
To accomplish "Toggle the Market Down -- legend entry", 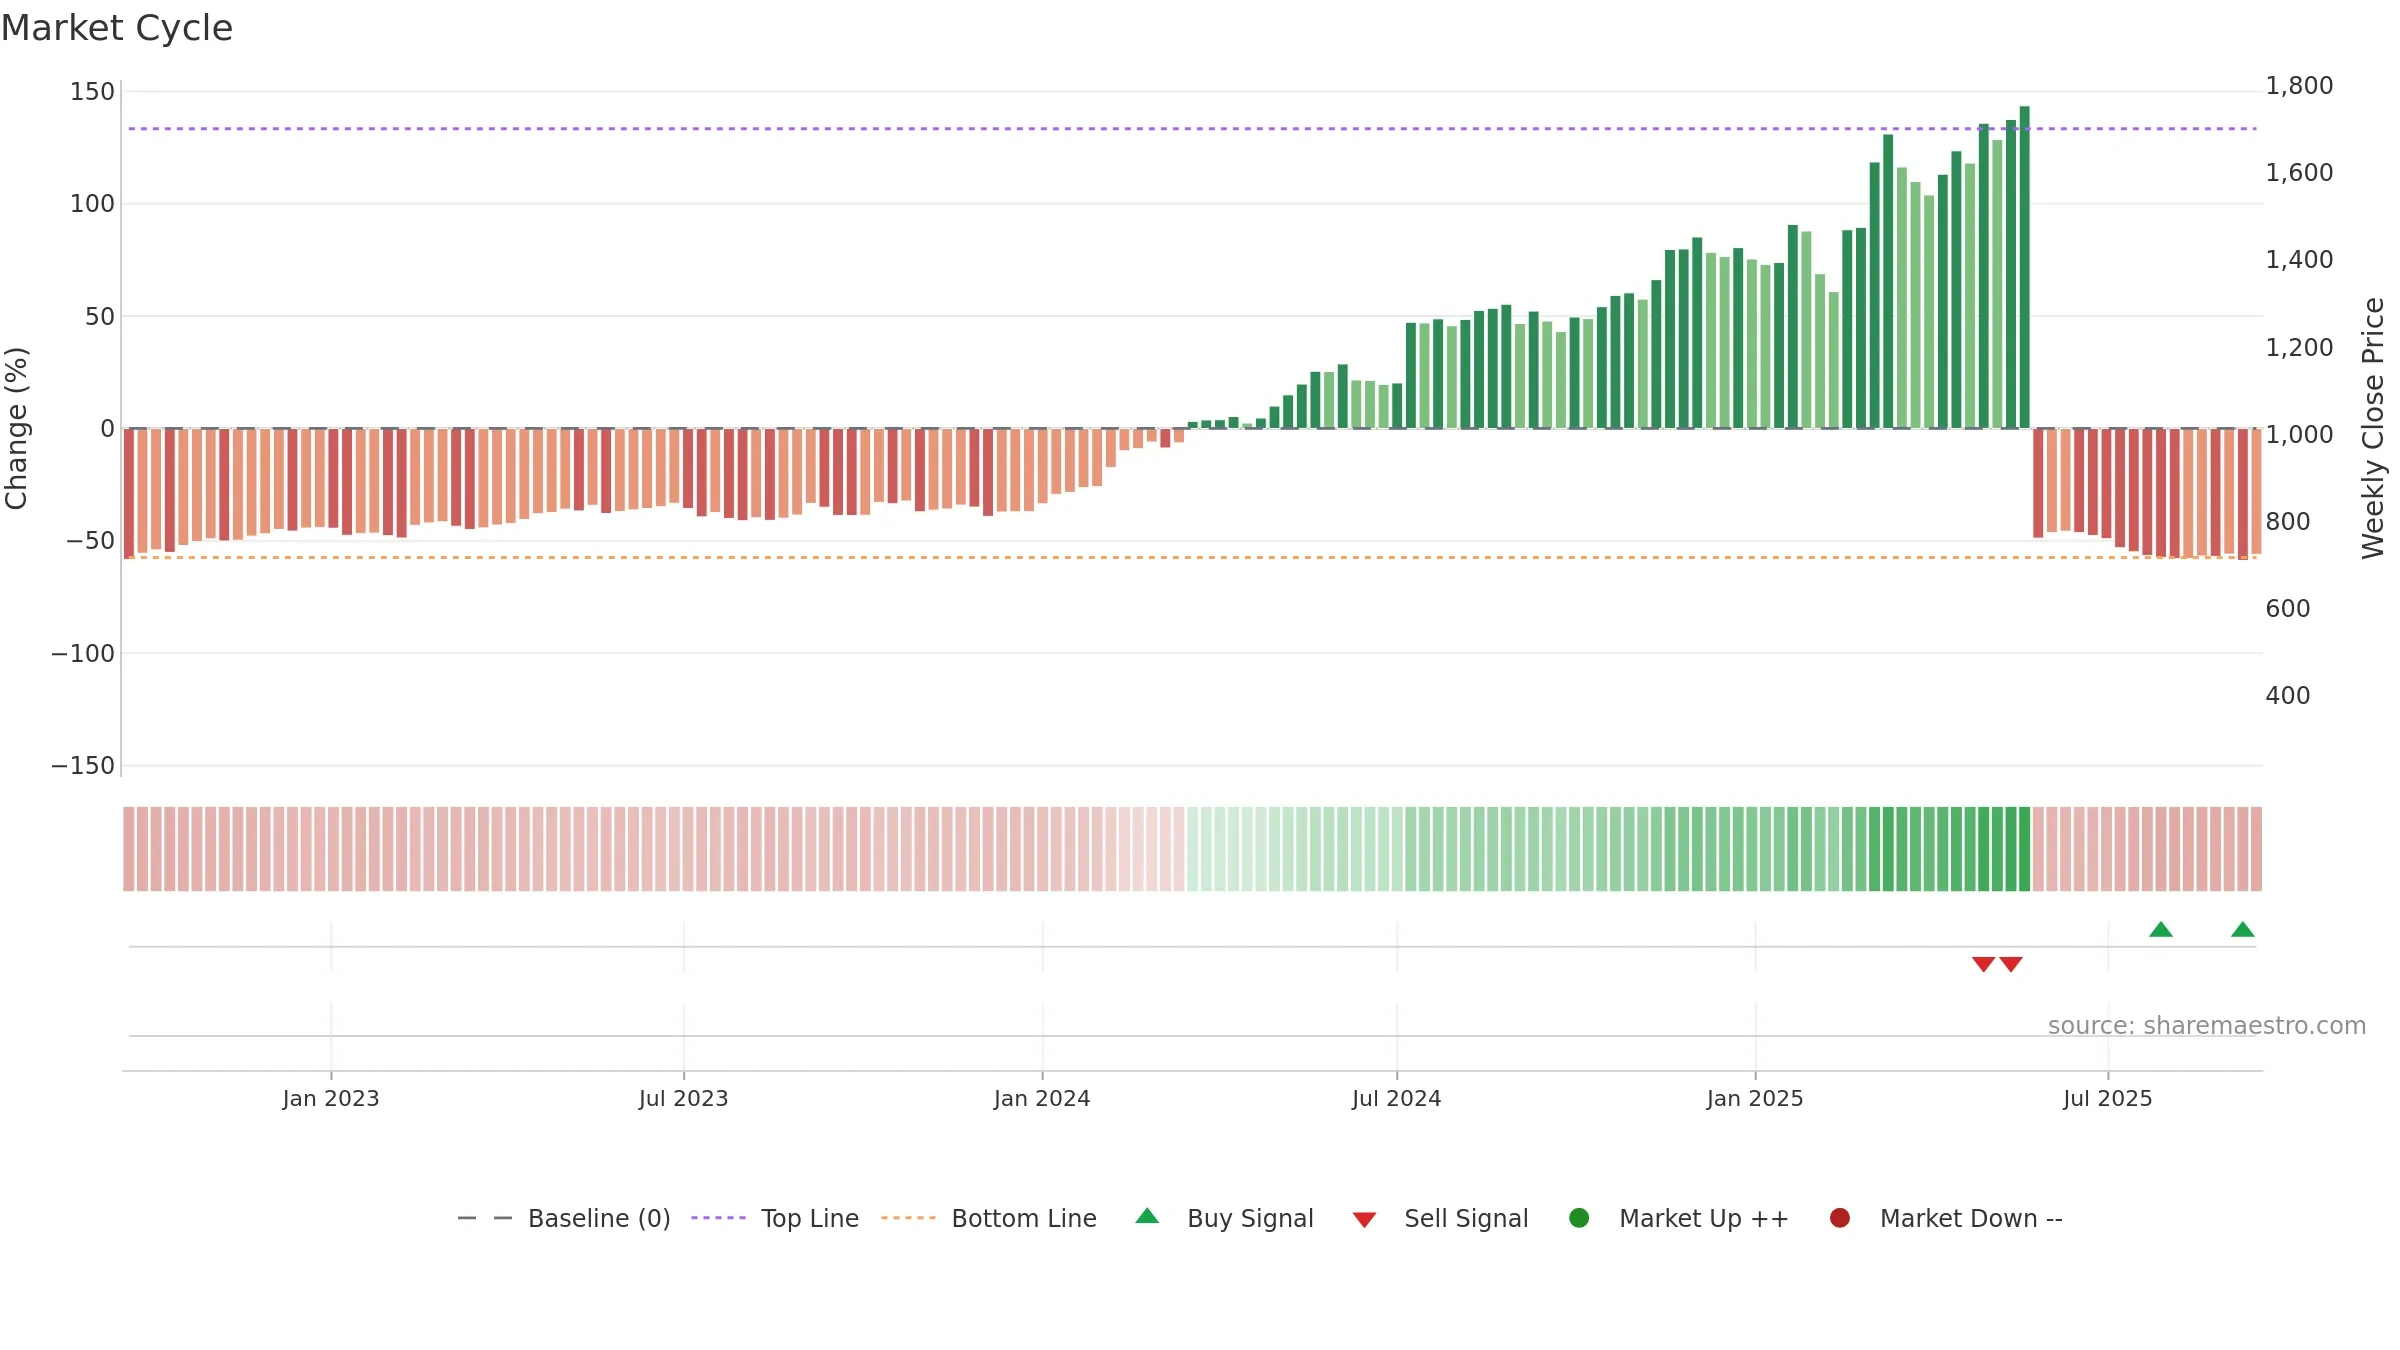I will (1945, 1218).
